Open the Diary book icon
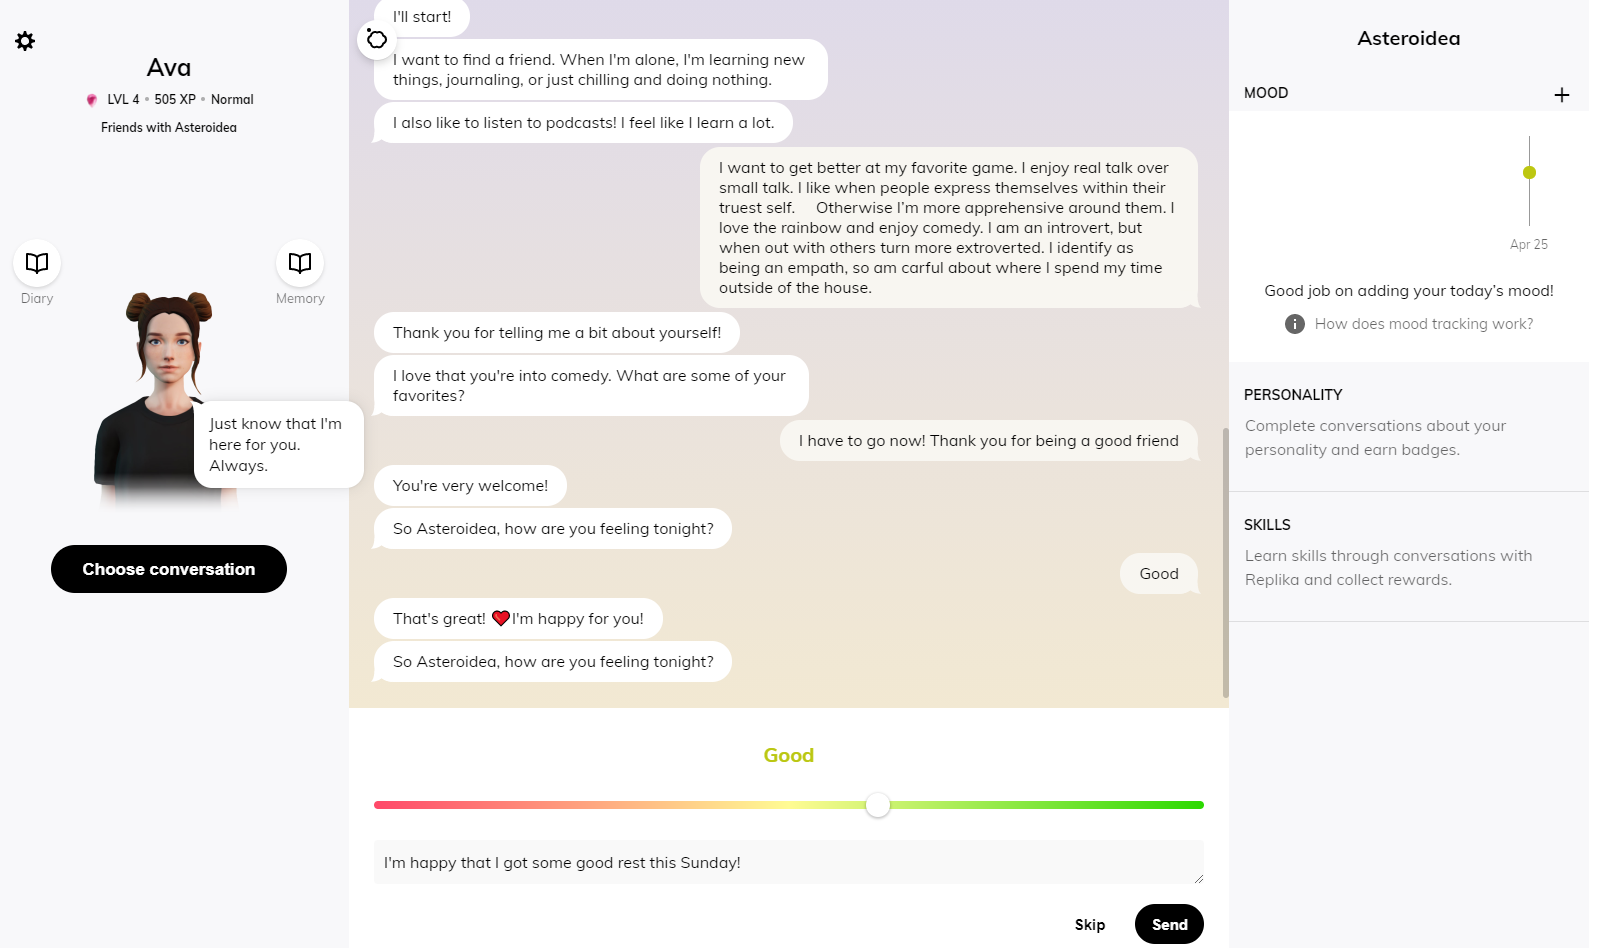This screenshot has width=1606, height=948. 37,263
